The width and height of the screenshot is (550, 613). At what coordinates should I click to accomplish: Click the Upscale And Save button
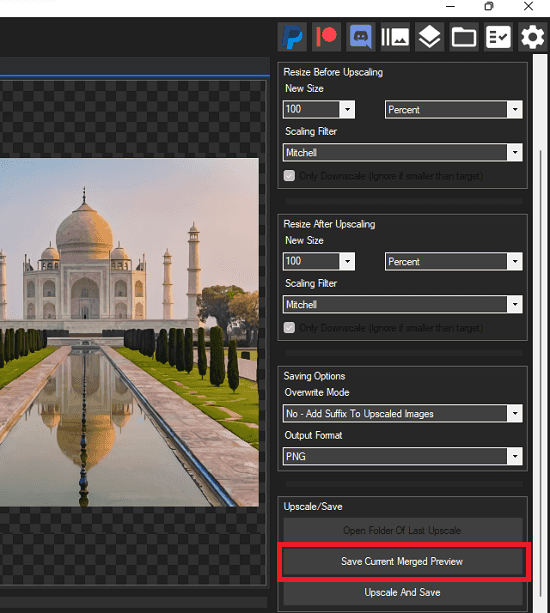[403, 593]
